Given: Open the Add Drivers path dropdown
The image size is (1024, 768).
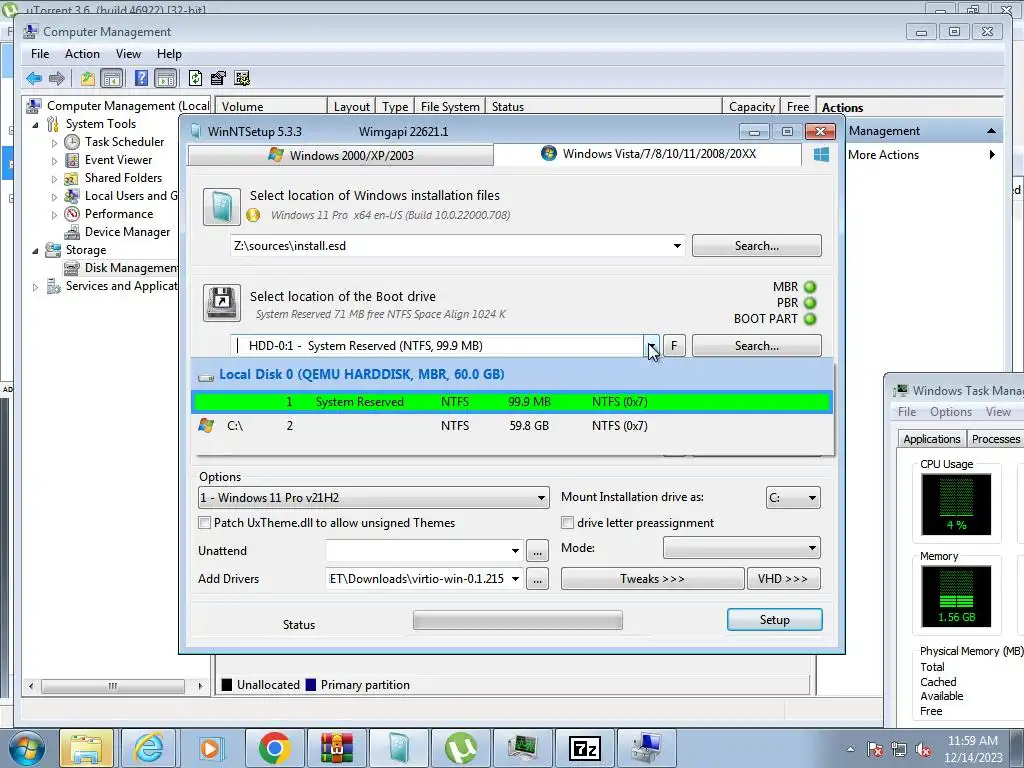Looking at the screenshot, I should pos(515,579).
